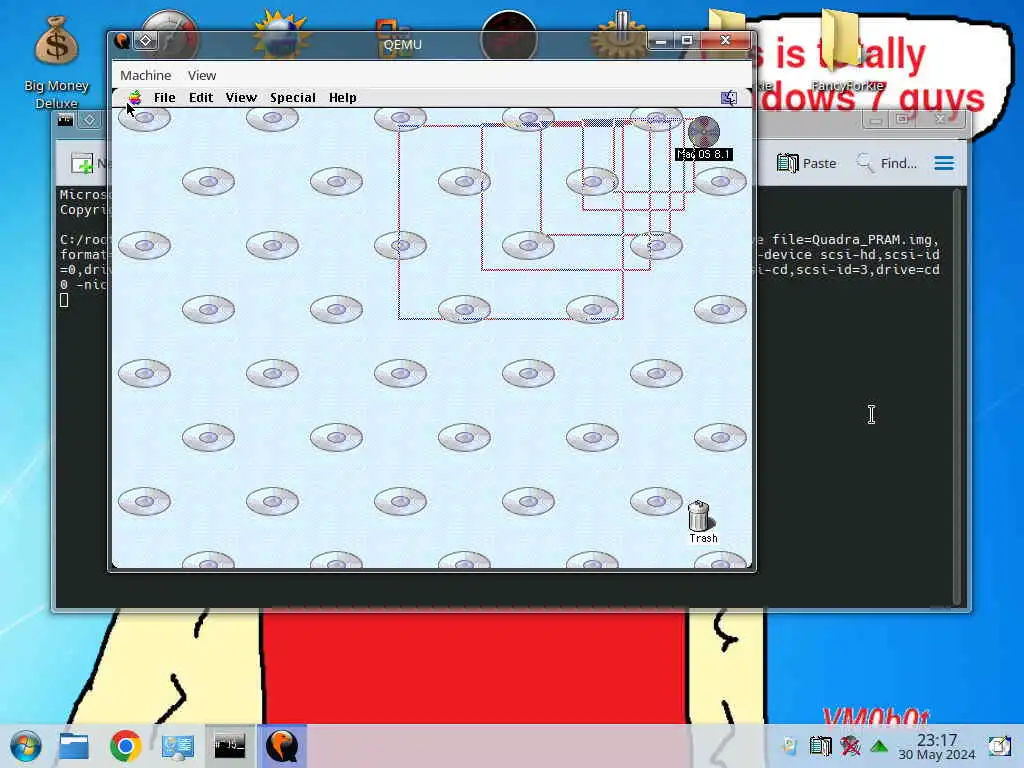Open the QEMU Machine menu

click(145, 75)
